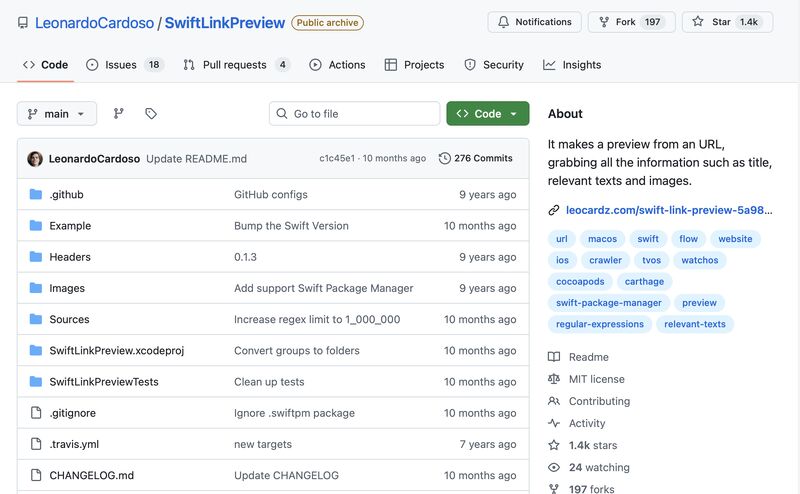Click the .github folder icon
The width and height of the screenshot is (800, 494).
[x=36, y=194]
